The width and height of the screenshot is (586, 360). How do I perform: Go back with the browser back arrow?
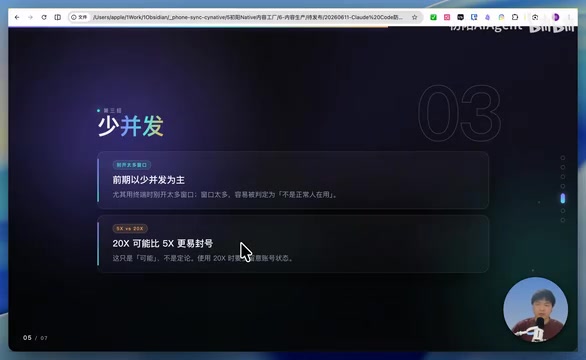(x=17, y=17)
